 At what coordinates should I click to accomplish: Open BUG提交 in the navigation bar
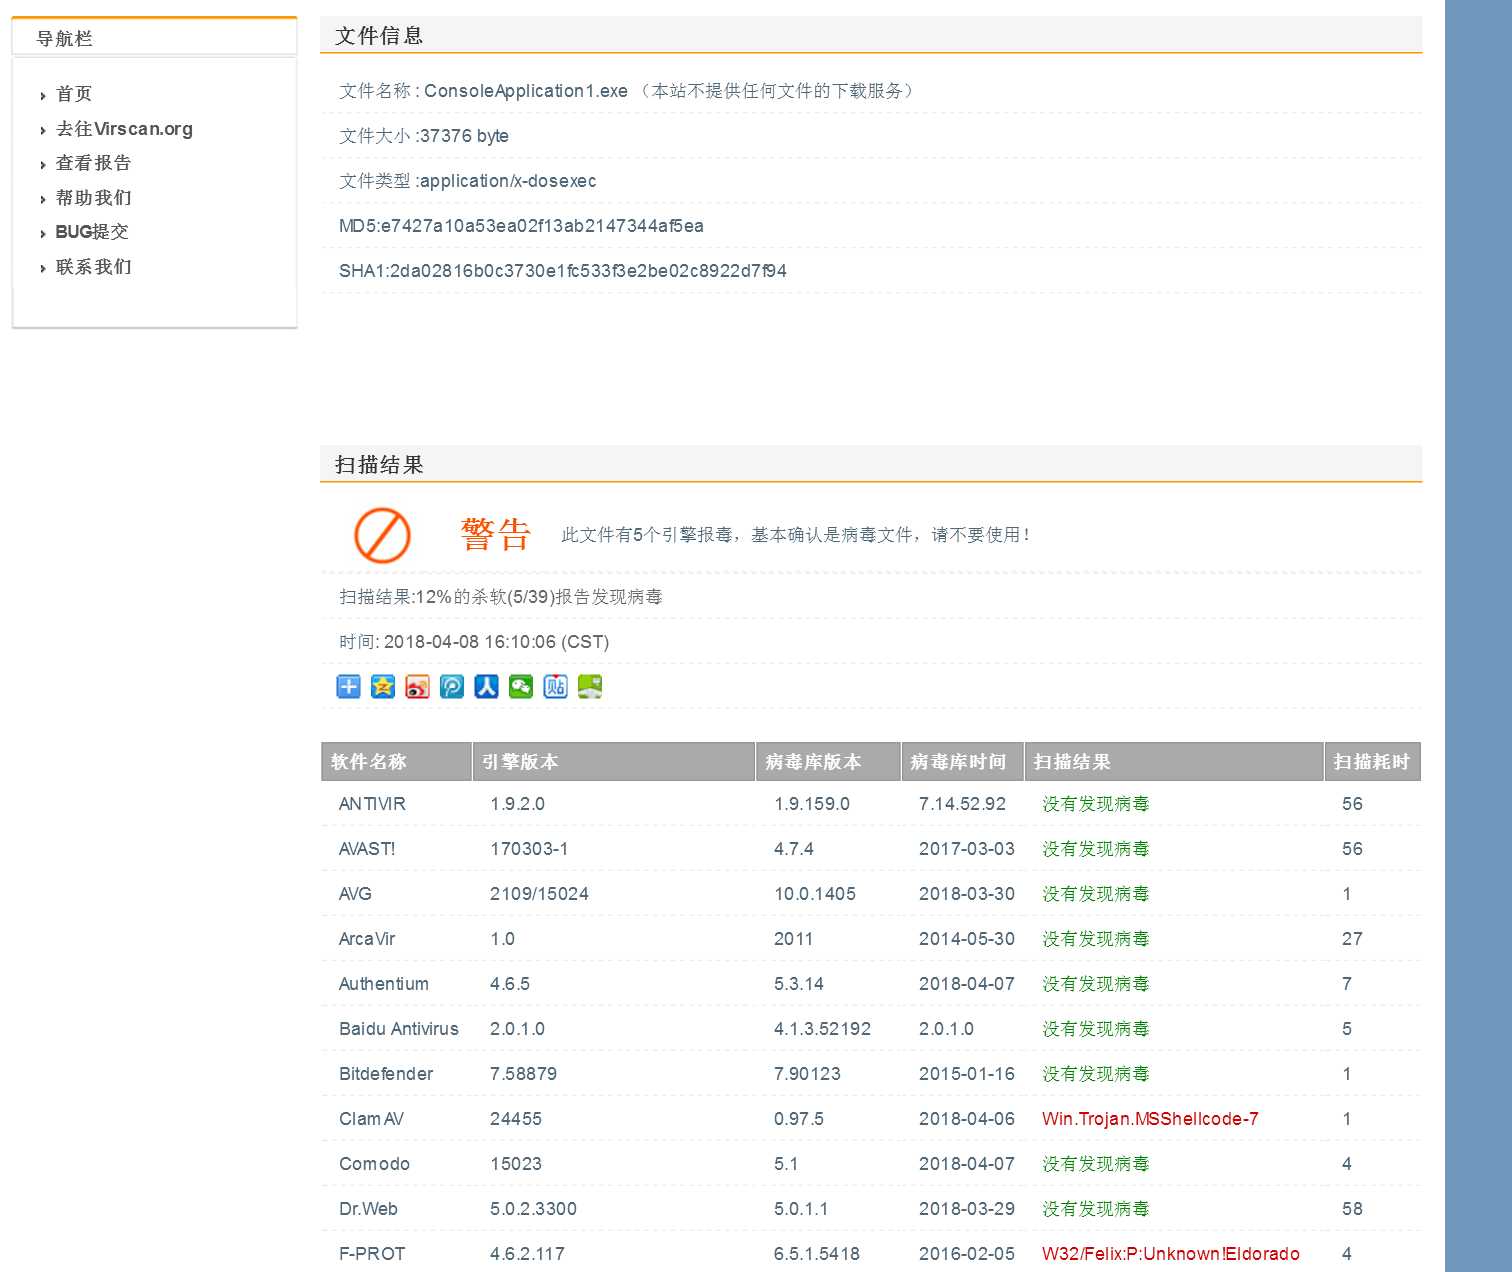[92, 232]
